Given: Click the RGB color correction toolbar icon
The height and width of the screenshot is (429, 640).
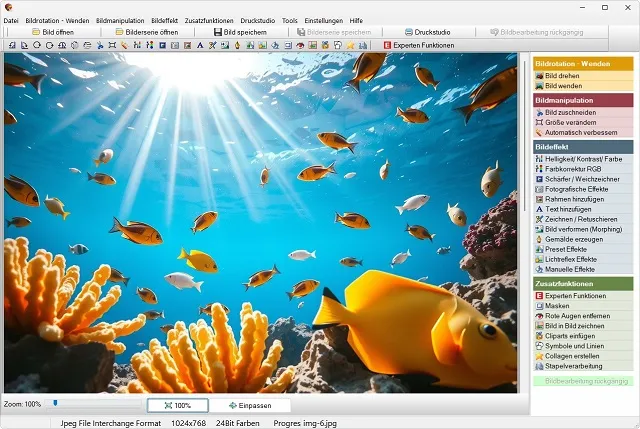Looking at the screenshot, I should [x=150, y=45].
